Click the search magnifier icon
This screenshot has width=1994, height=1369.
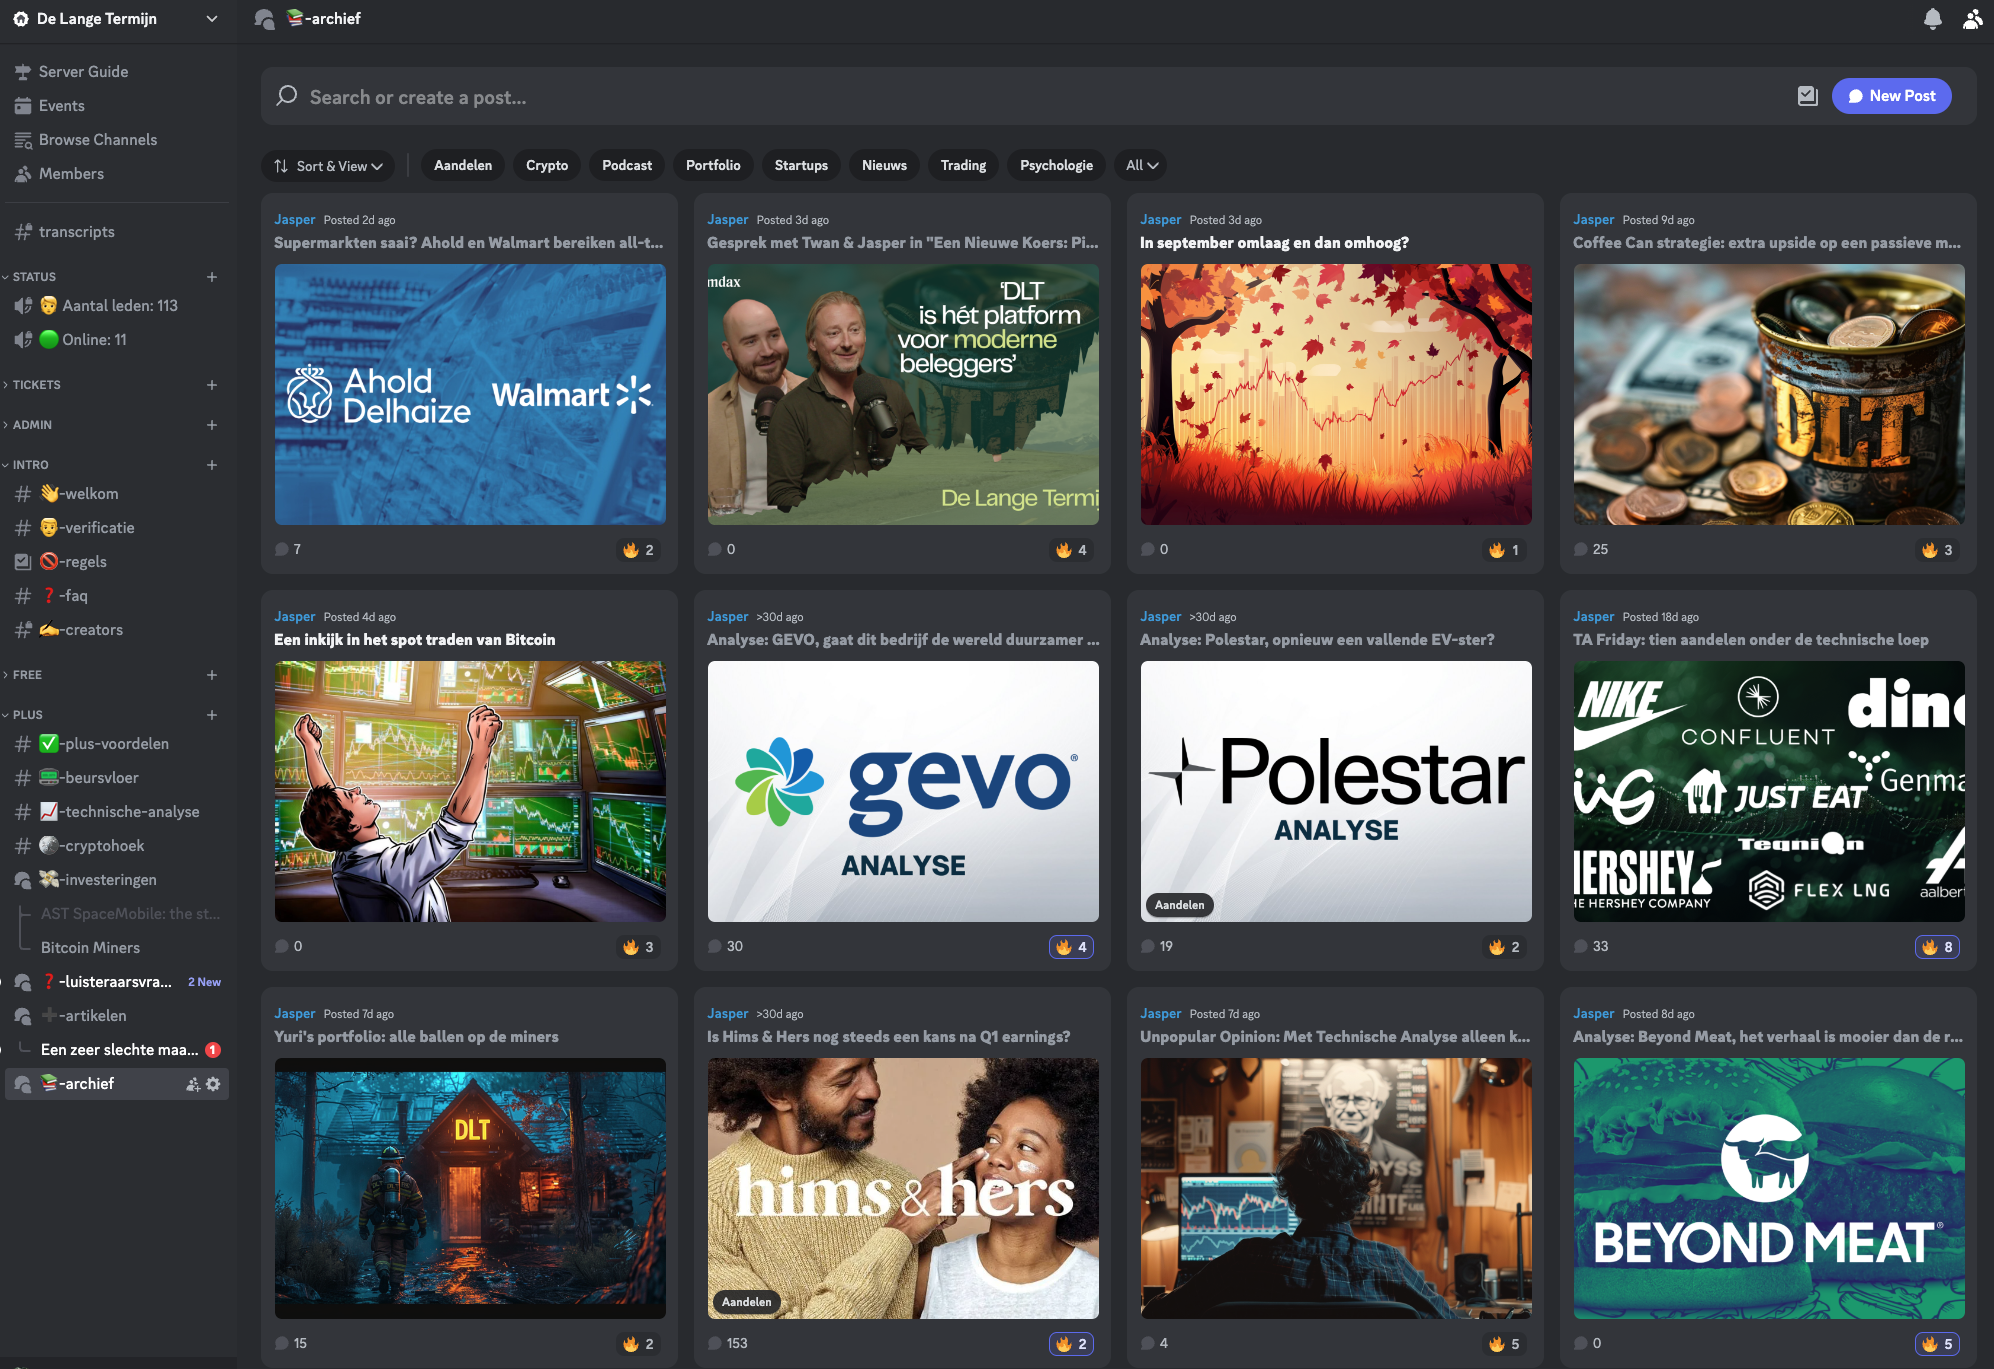(287, 96)
